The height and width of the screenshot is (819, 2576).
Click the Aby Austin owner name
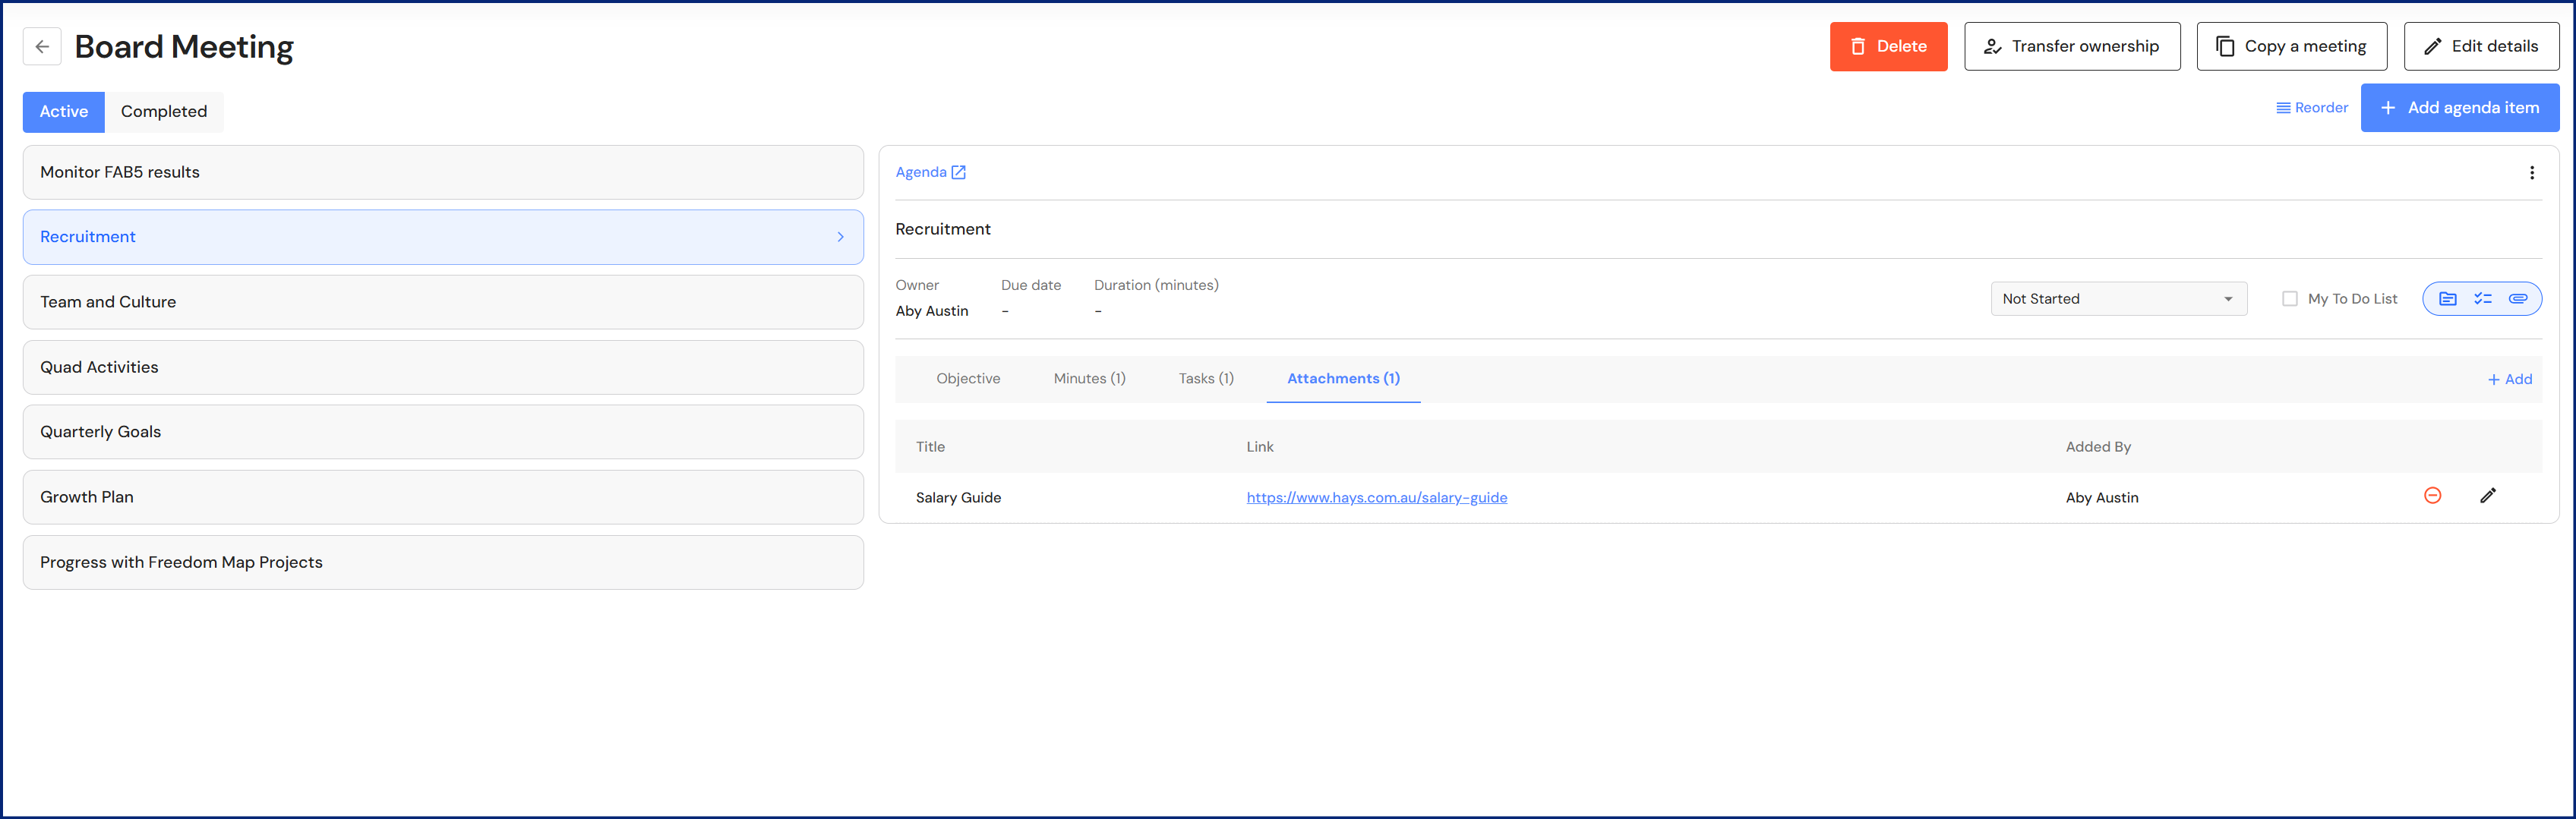(931, 311)
